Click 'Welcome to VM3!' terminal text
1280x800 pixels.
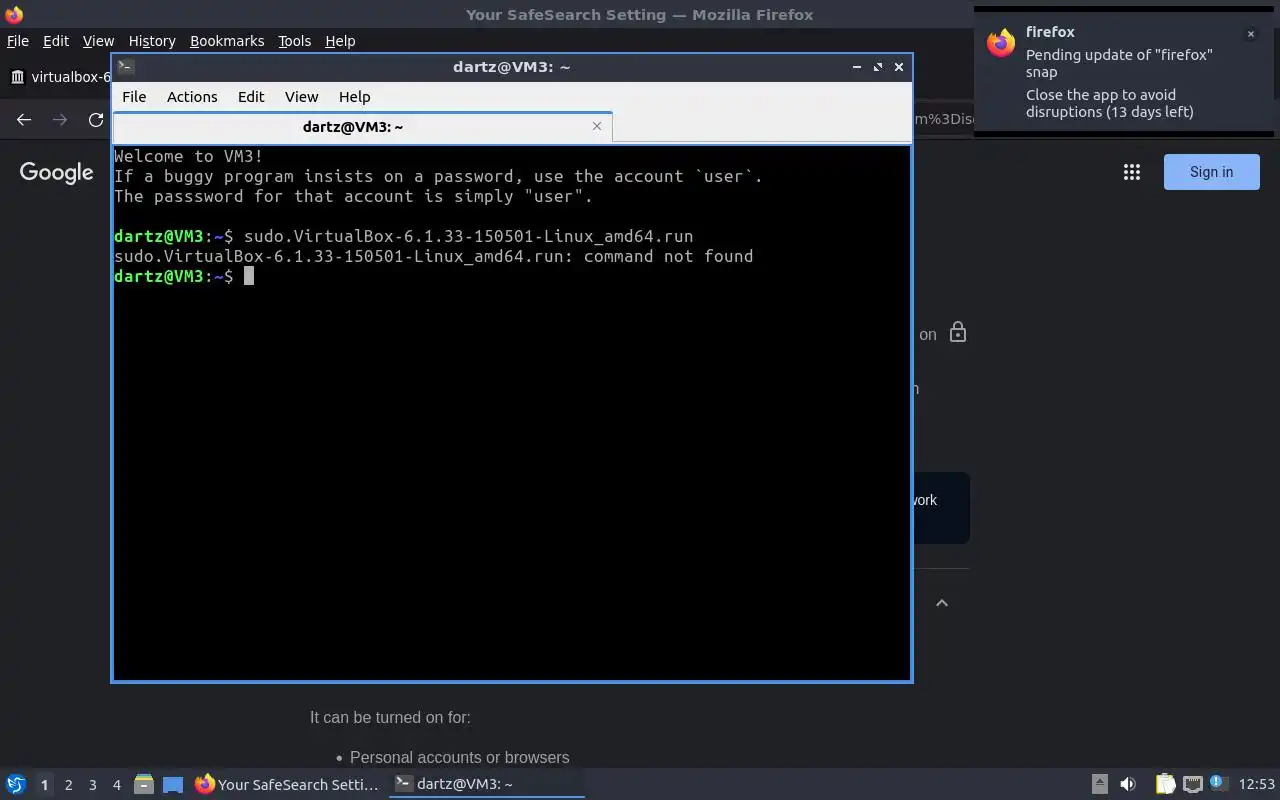[x=189, y=156]
